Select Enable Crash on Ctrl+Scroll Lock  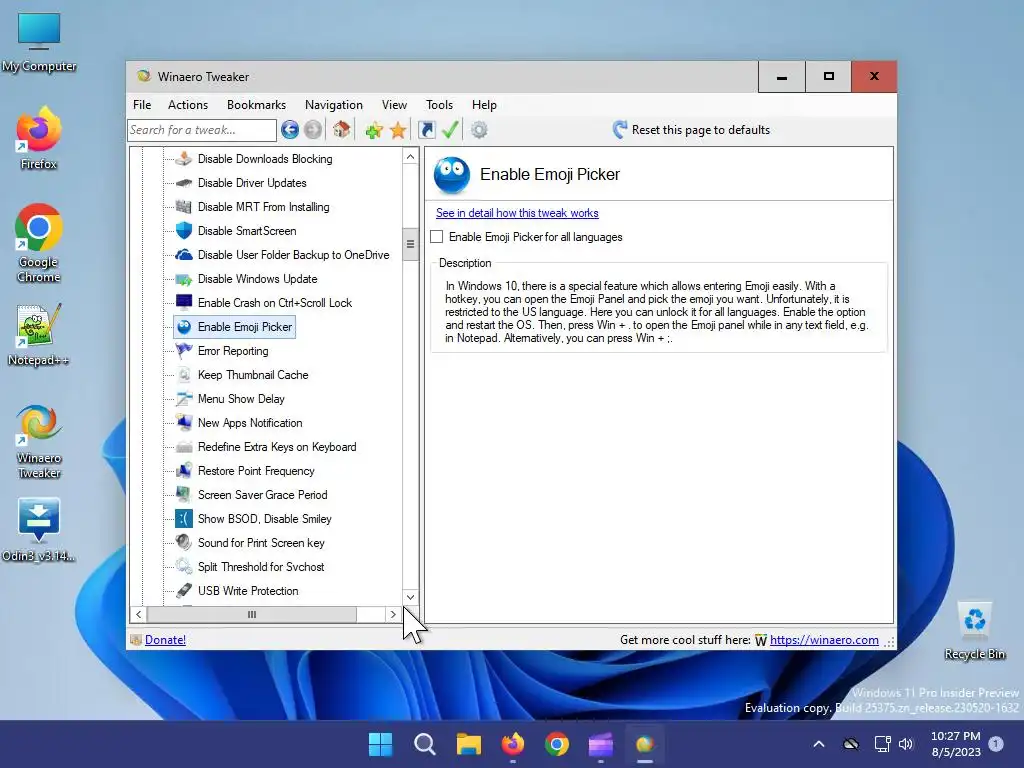tap(274, 303)
